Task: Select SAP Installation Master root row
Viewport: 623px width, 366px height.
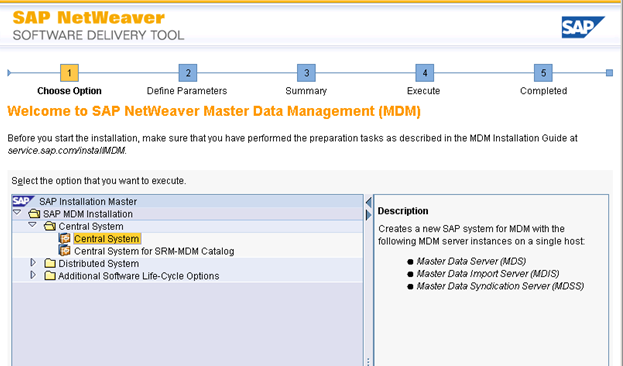Action: pos(188,201)
